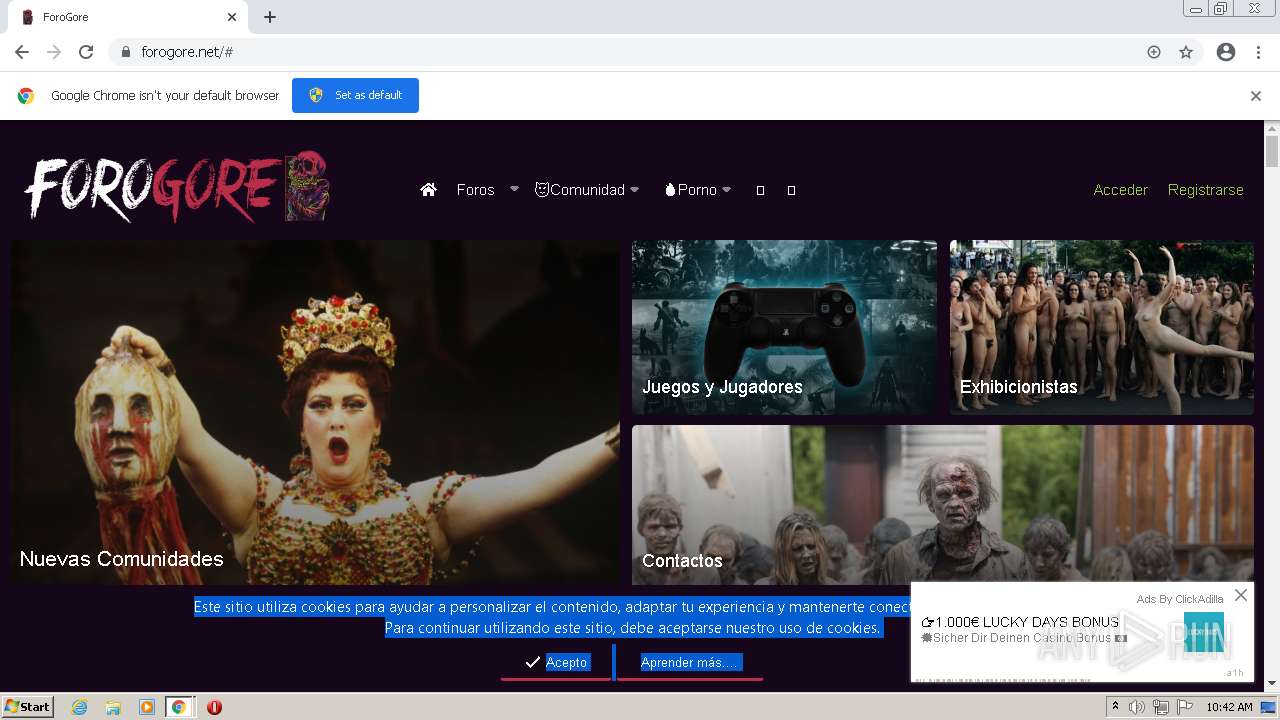Open the Contactos tile
1280x720 pixels.
coord(942,505)
